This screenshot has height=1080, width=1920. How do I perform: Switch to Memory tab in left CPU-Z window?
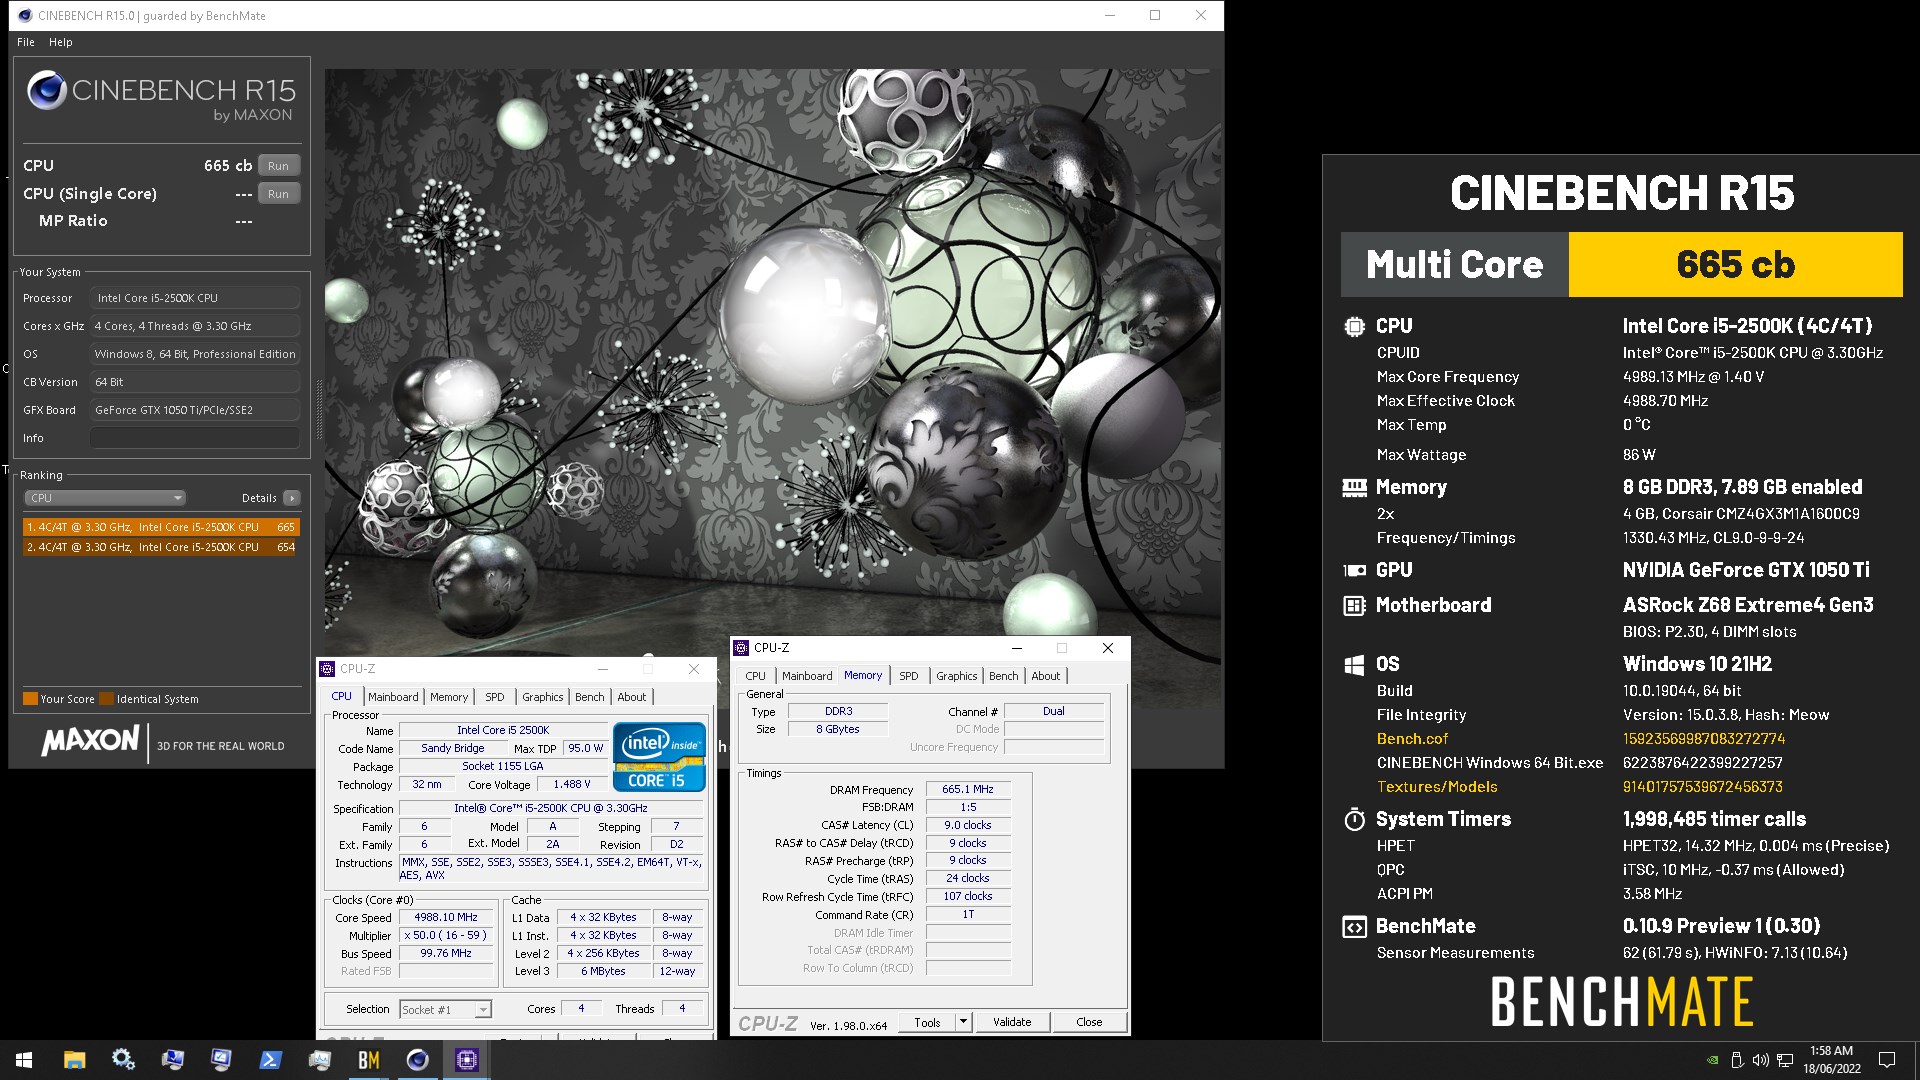[x=449, y=697]
